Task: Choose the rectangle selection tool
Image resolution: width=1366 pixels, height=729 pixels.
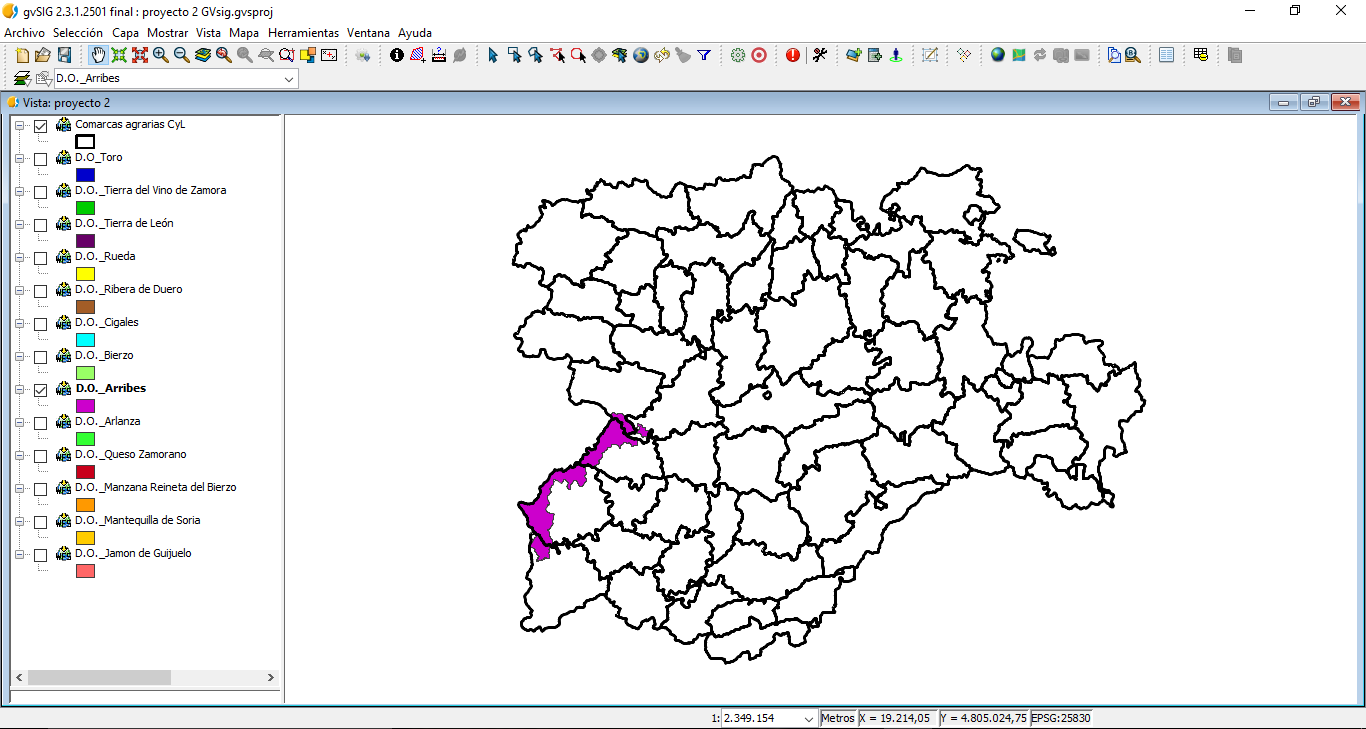Action: pyautogui.click(x=514, y=55)
